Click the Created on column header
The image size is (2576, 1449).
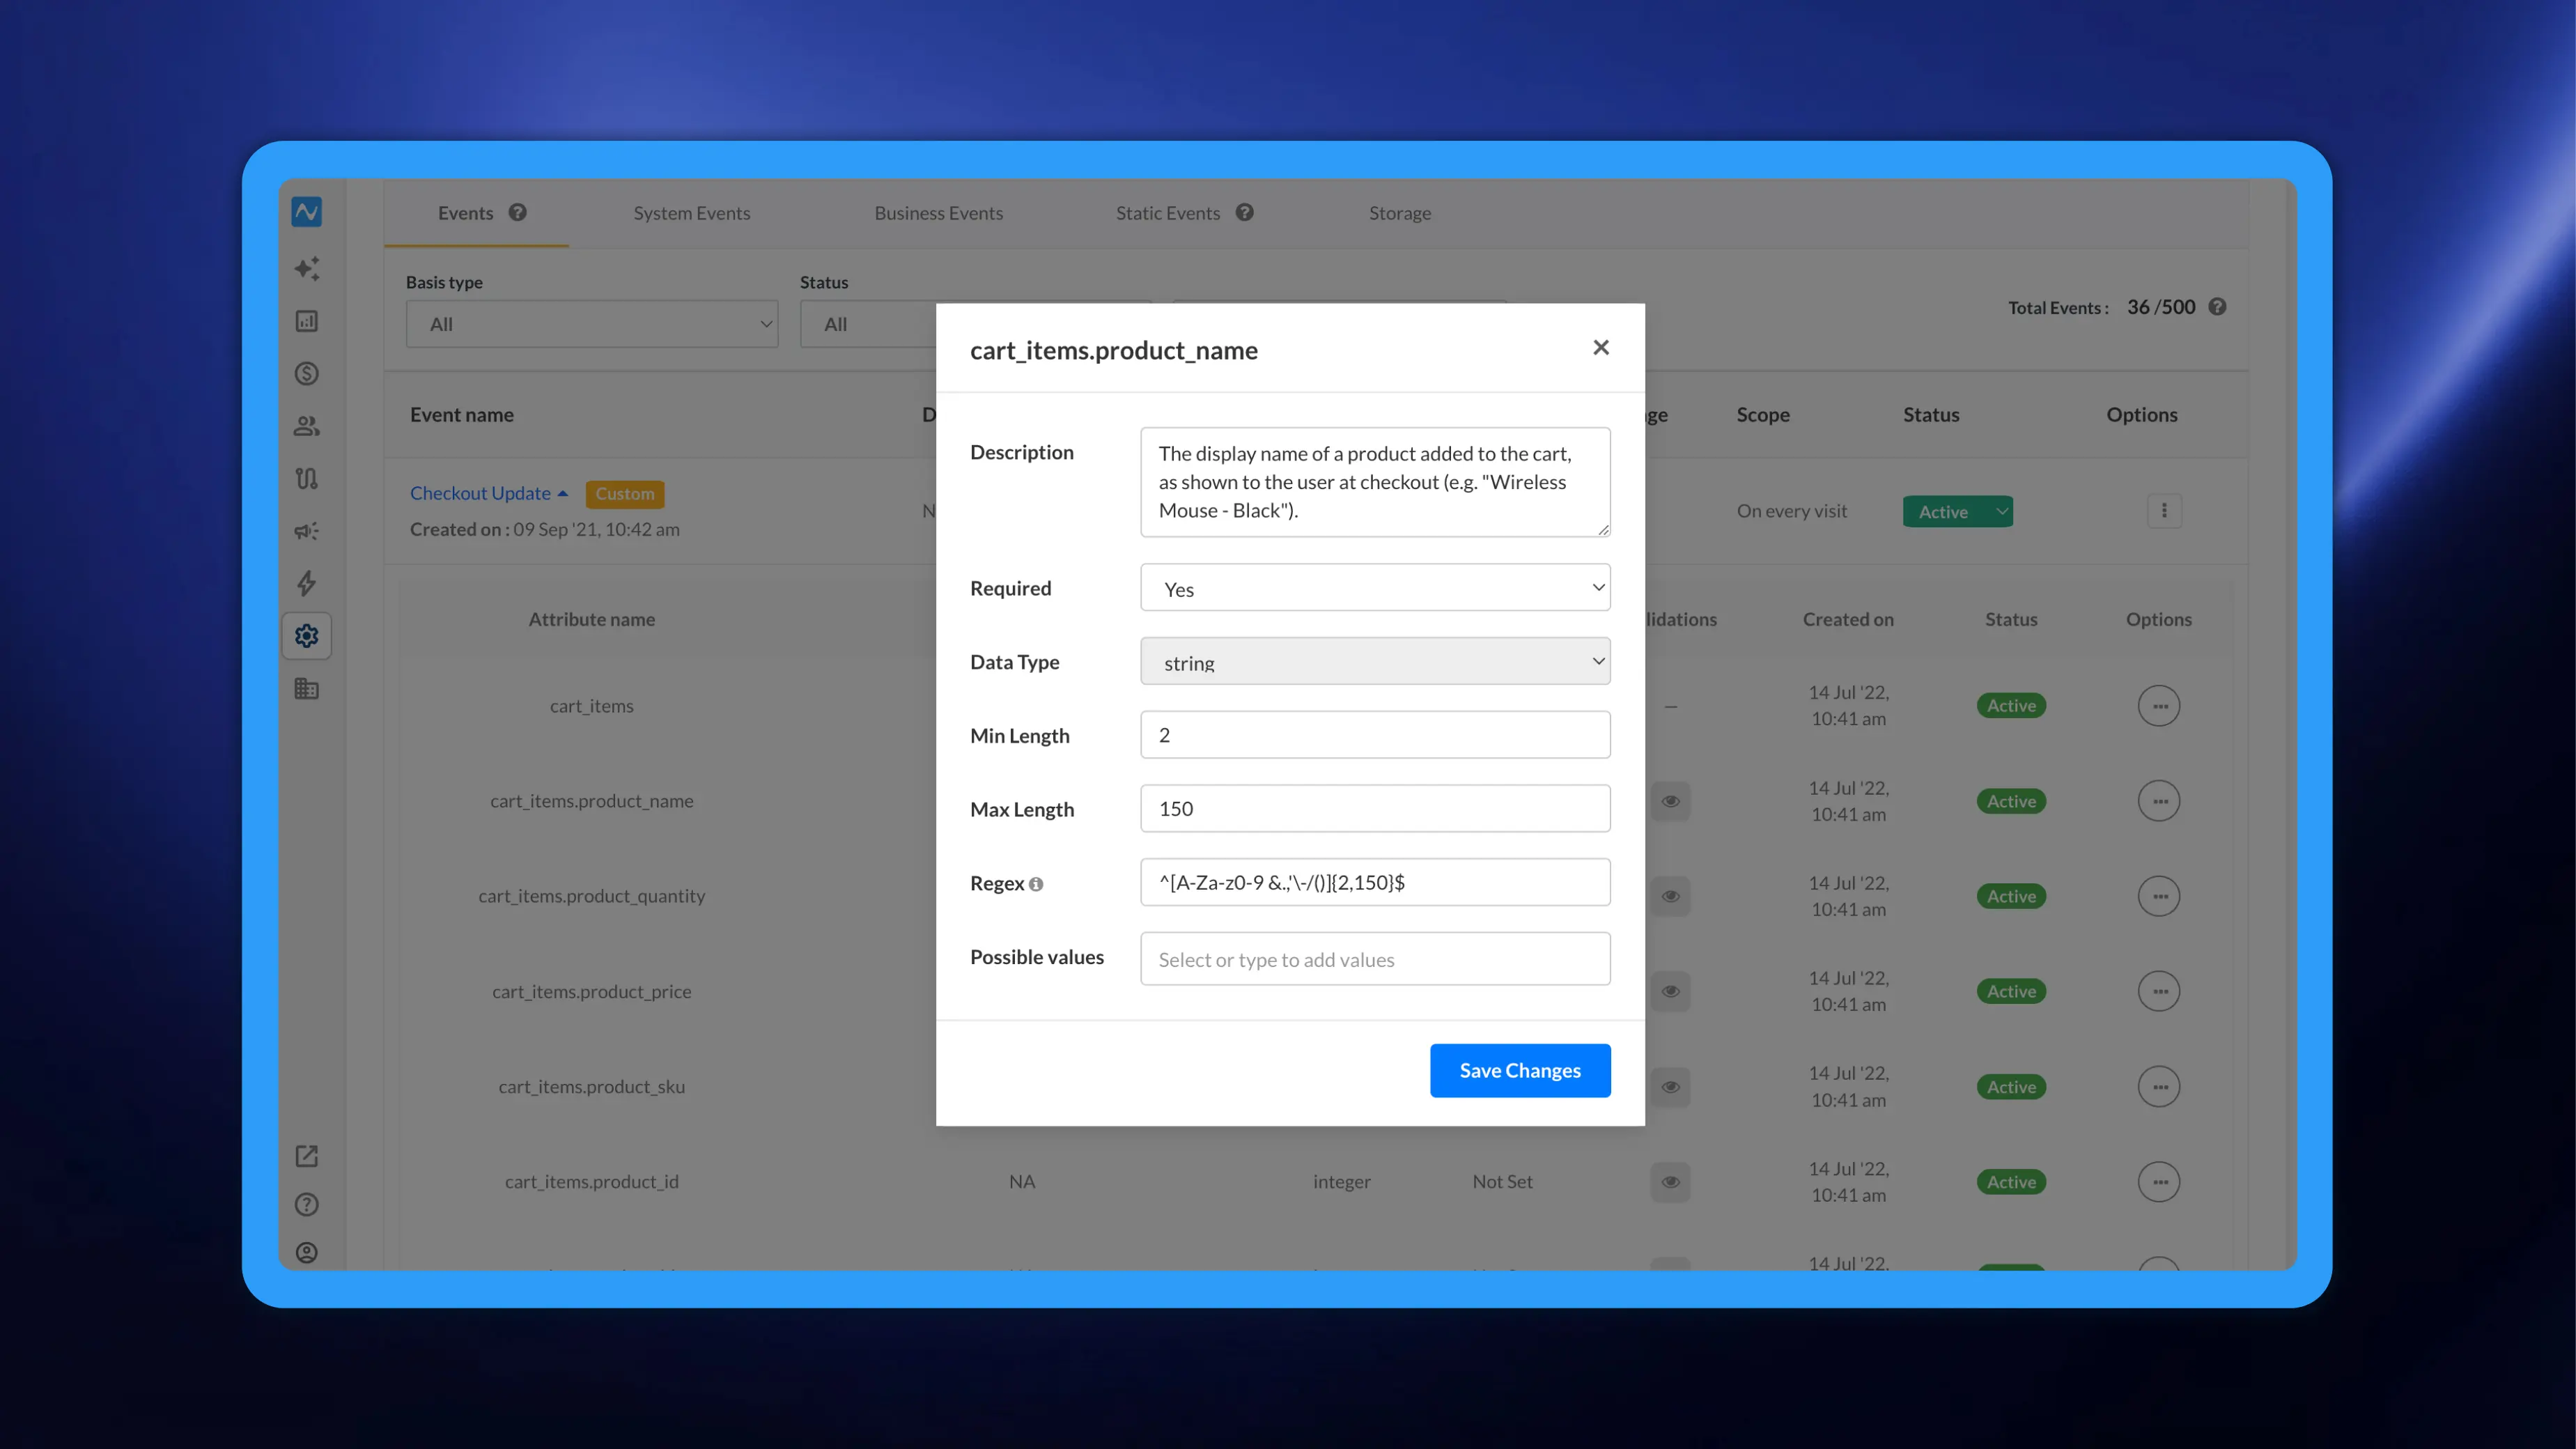[x=1848, y=619]
